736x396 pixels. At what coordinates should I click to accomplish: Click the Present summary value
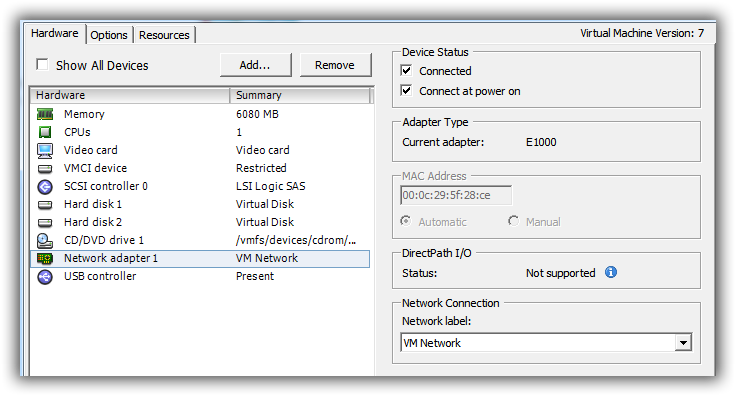[255, 276]
